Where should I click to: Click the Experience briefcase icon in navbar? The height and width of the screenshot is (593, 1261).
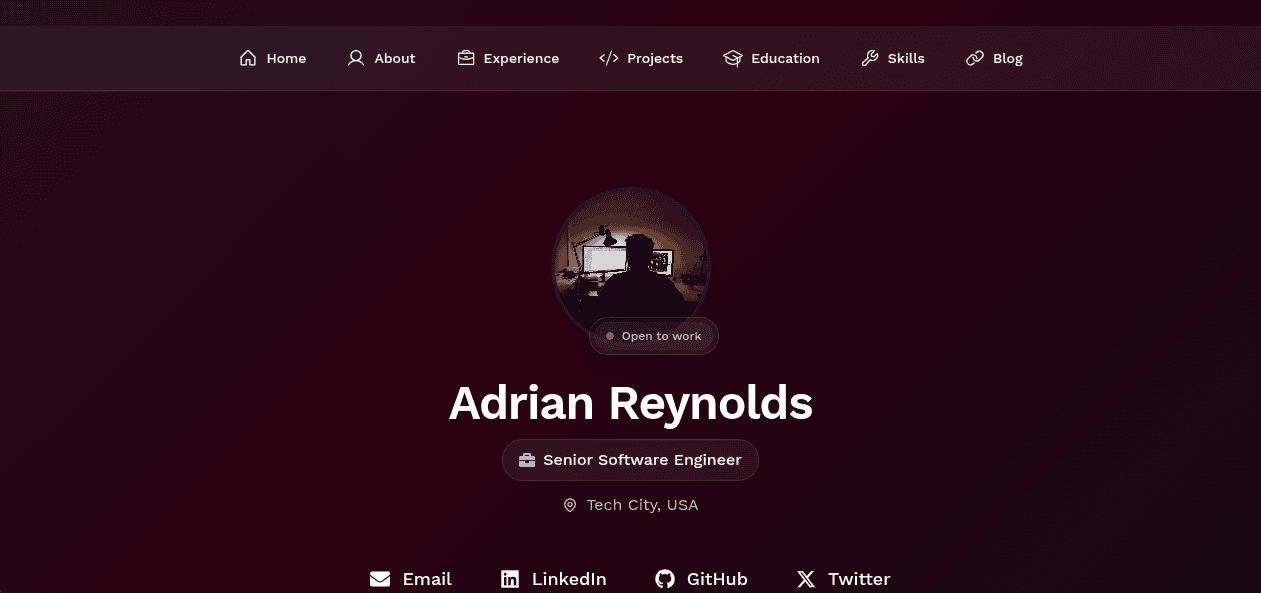(465, 58)
